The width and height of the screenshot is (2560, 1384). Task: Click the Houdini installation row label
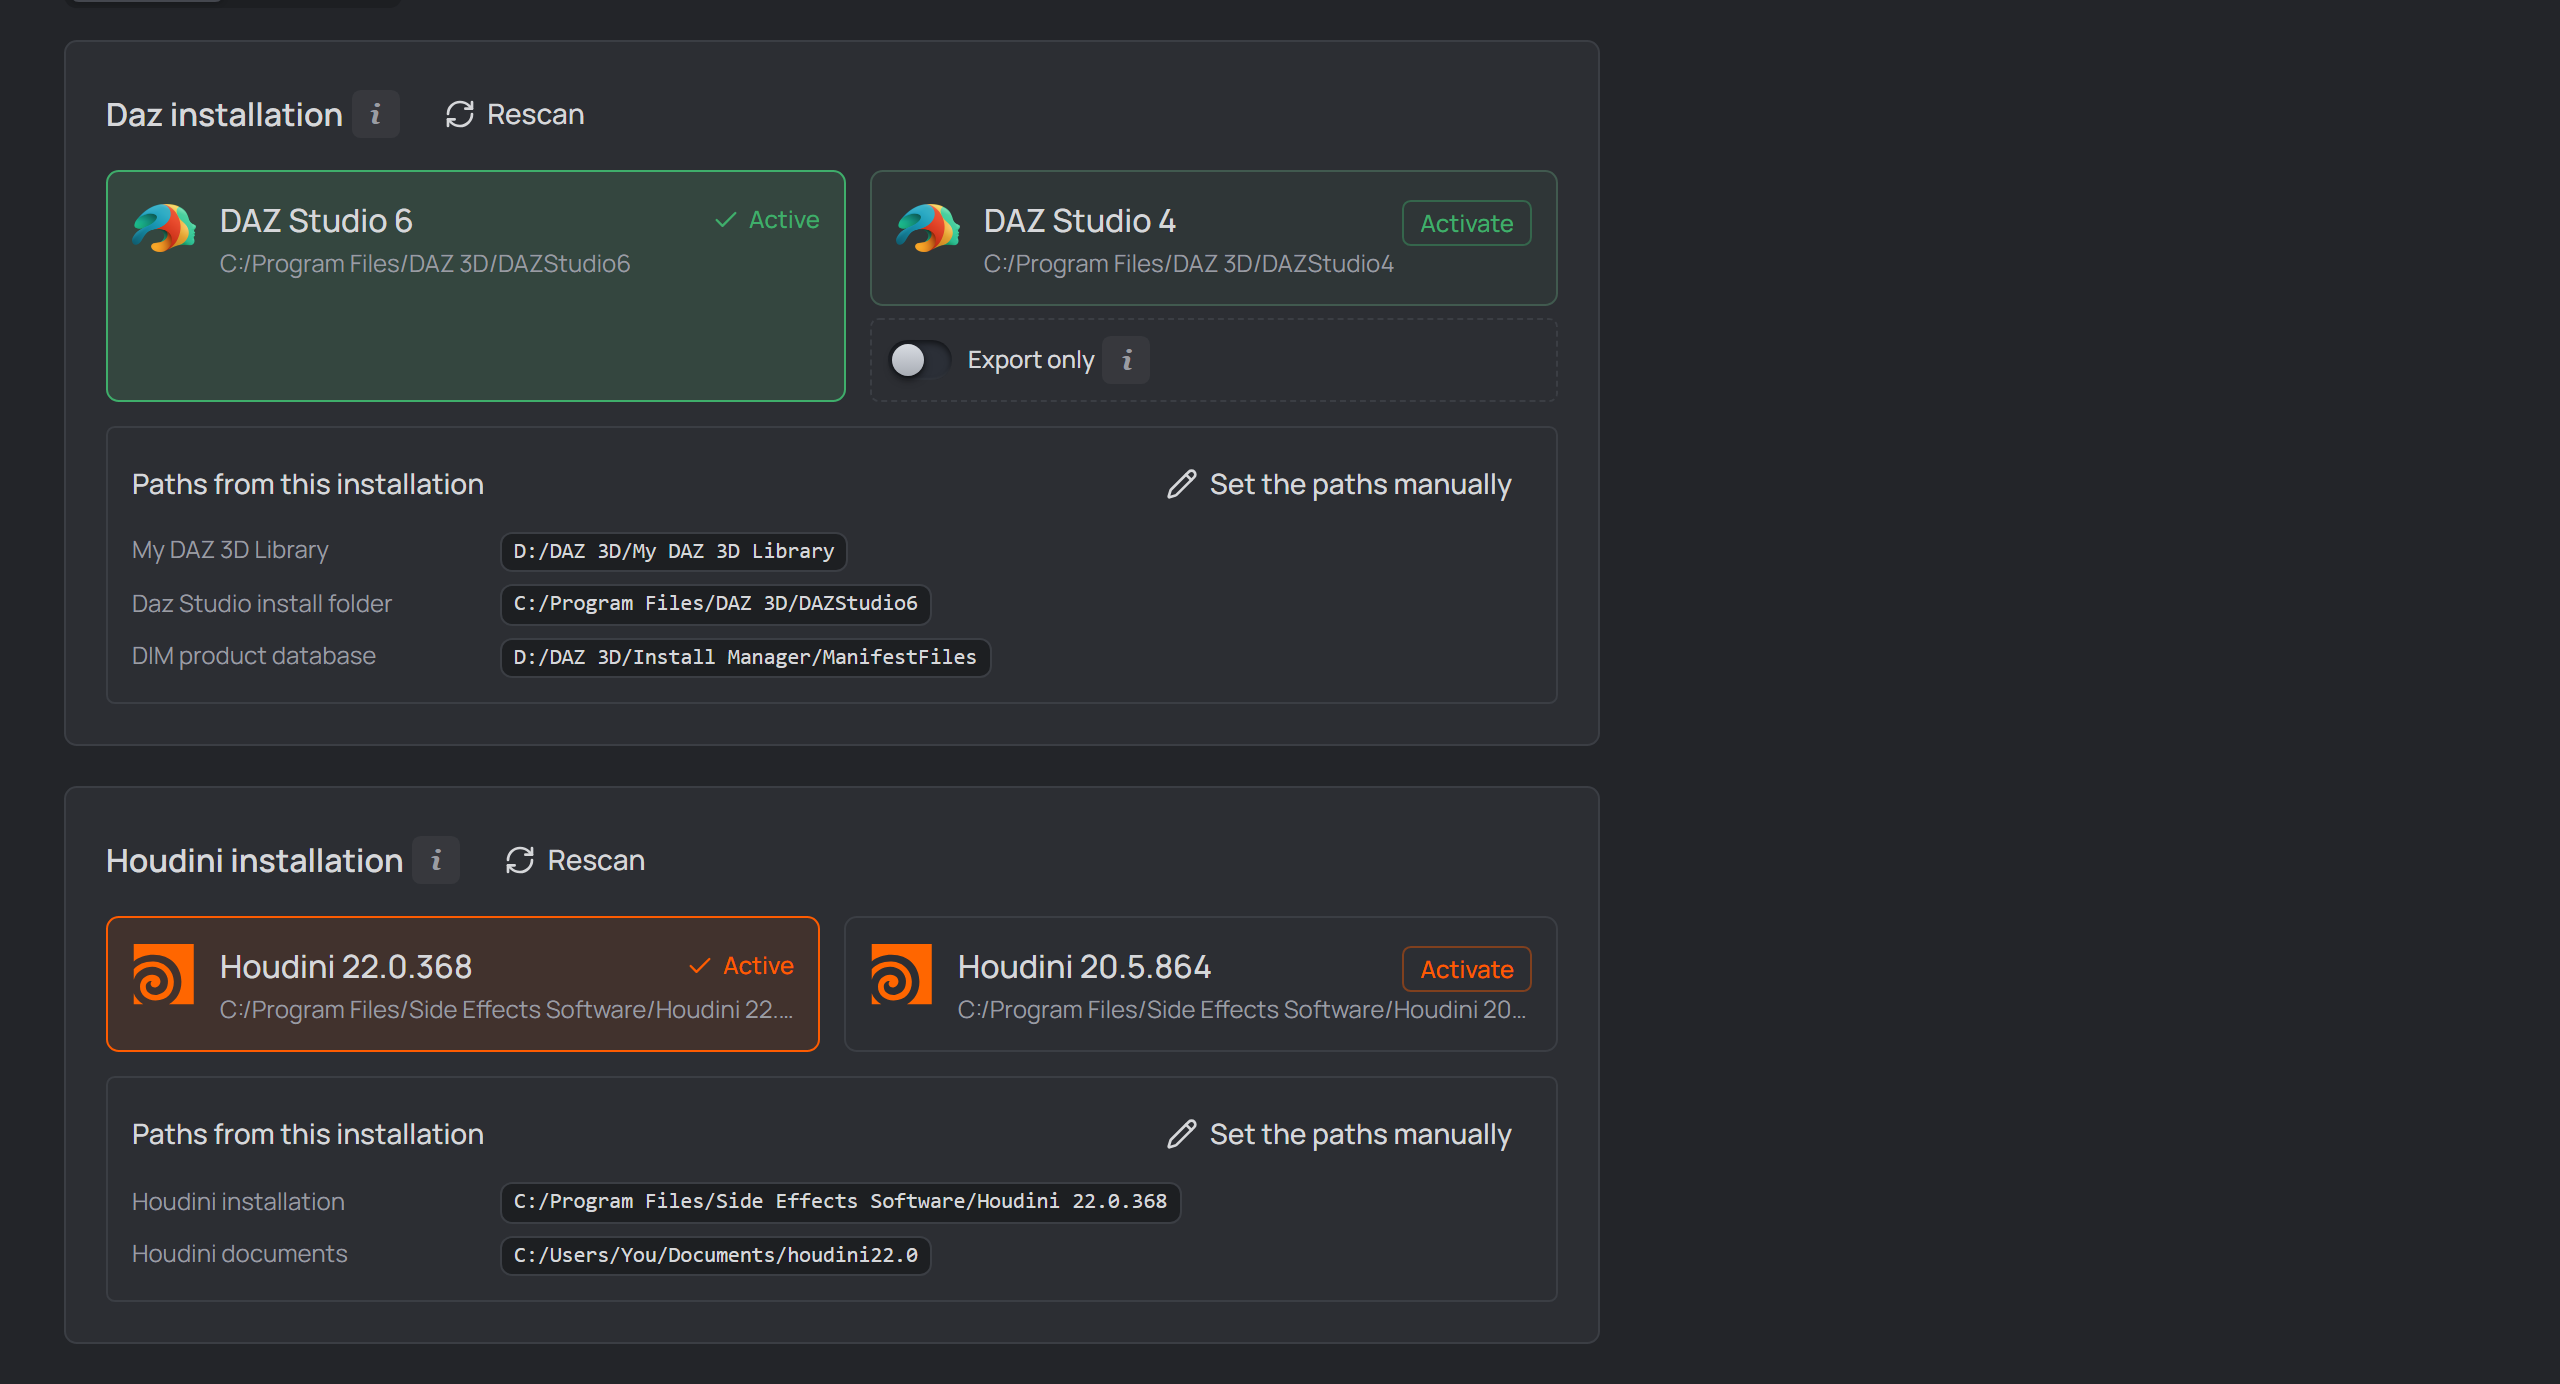(238, 1202)
